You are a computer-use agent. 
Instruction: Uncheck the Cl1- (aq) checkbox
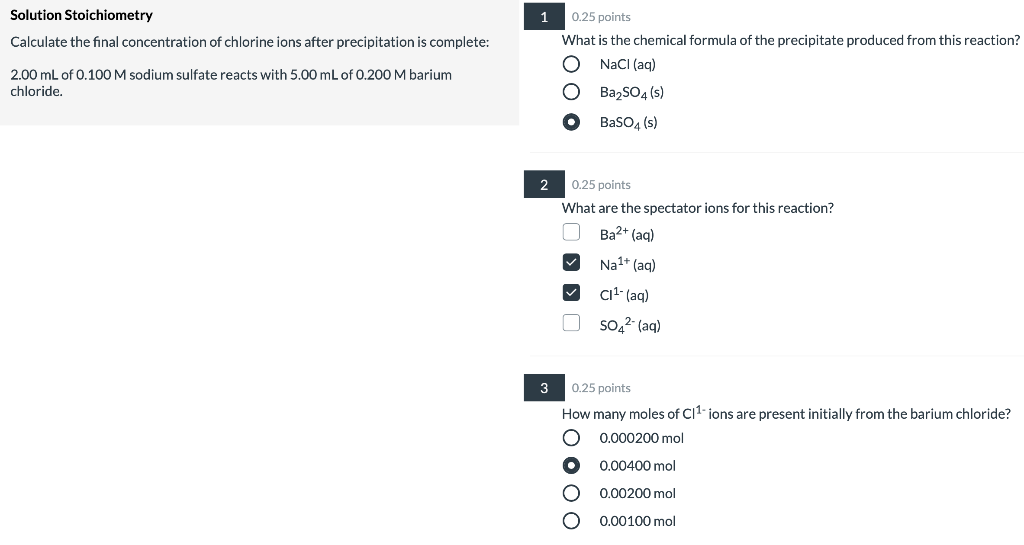coord(571,294)
